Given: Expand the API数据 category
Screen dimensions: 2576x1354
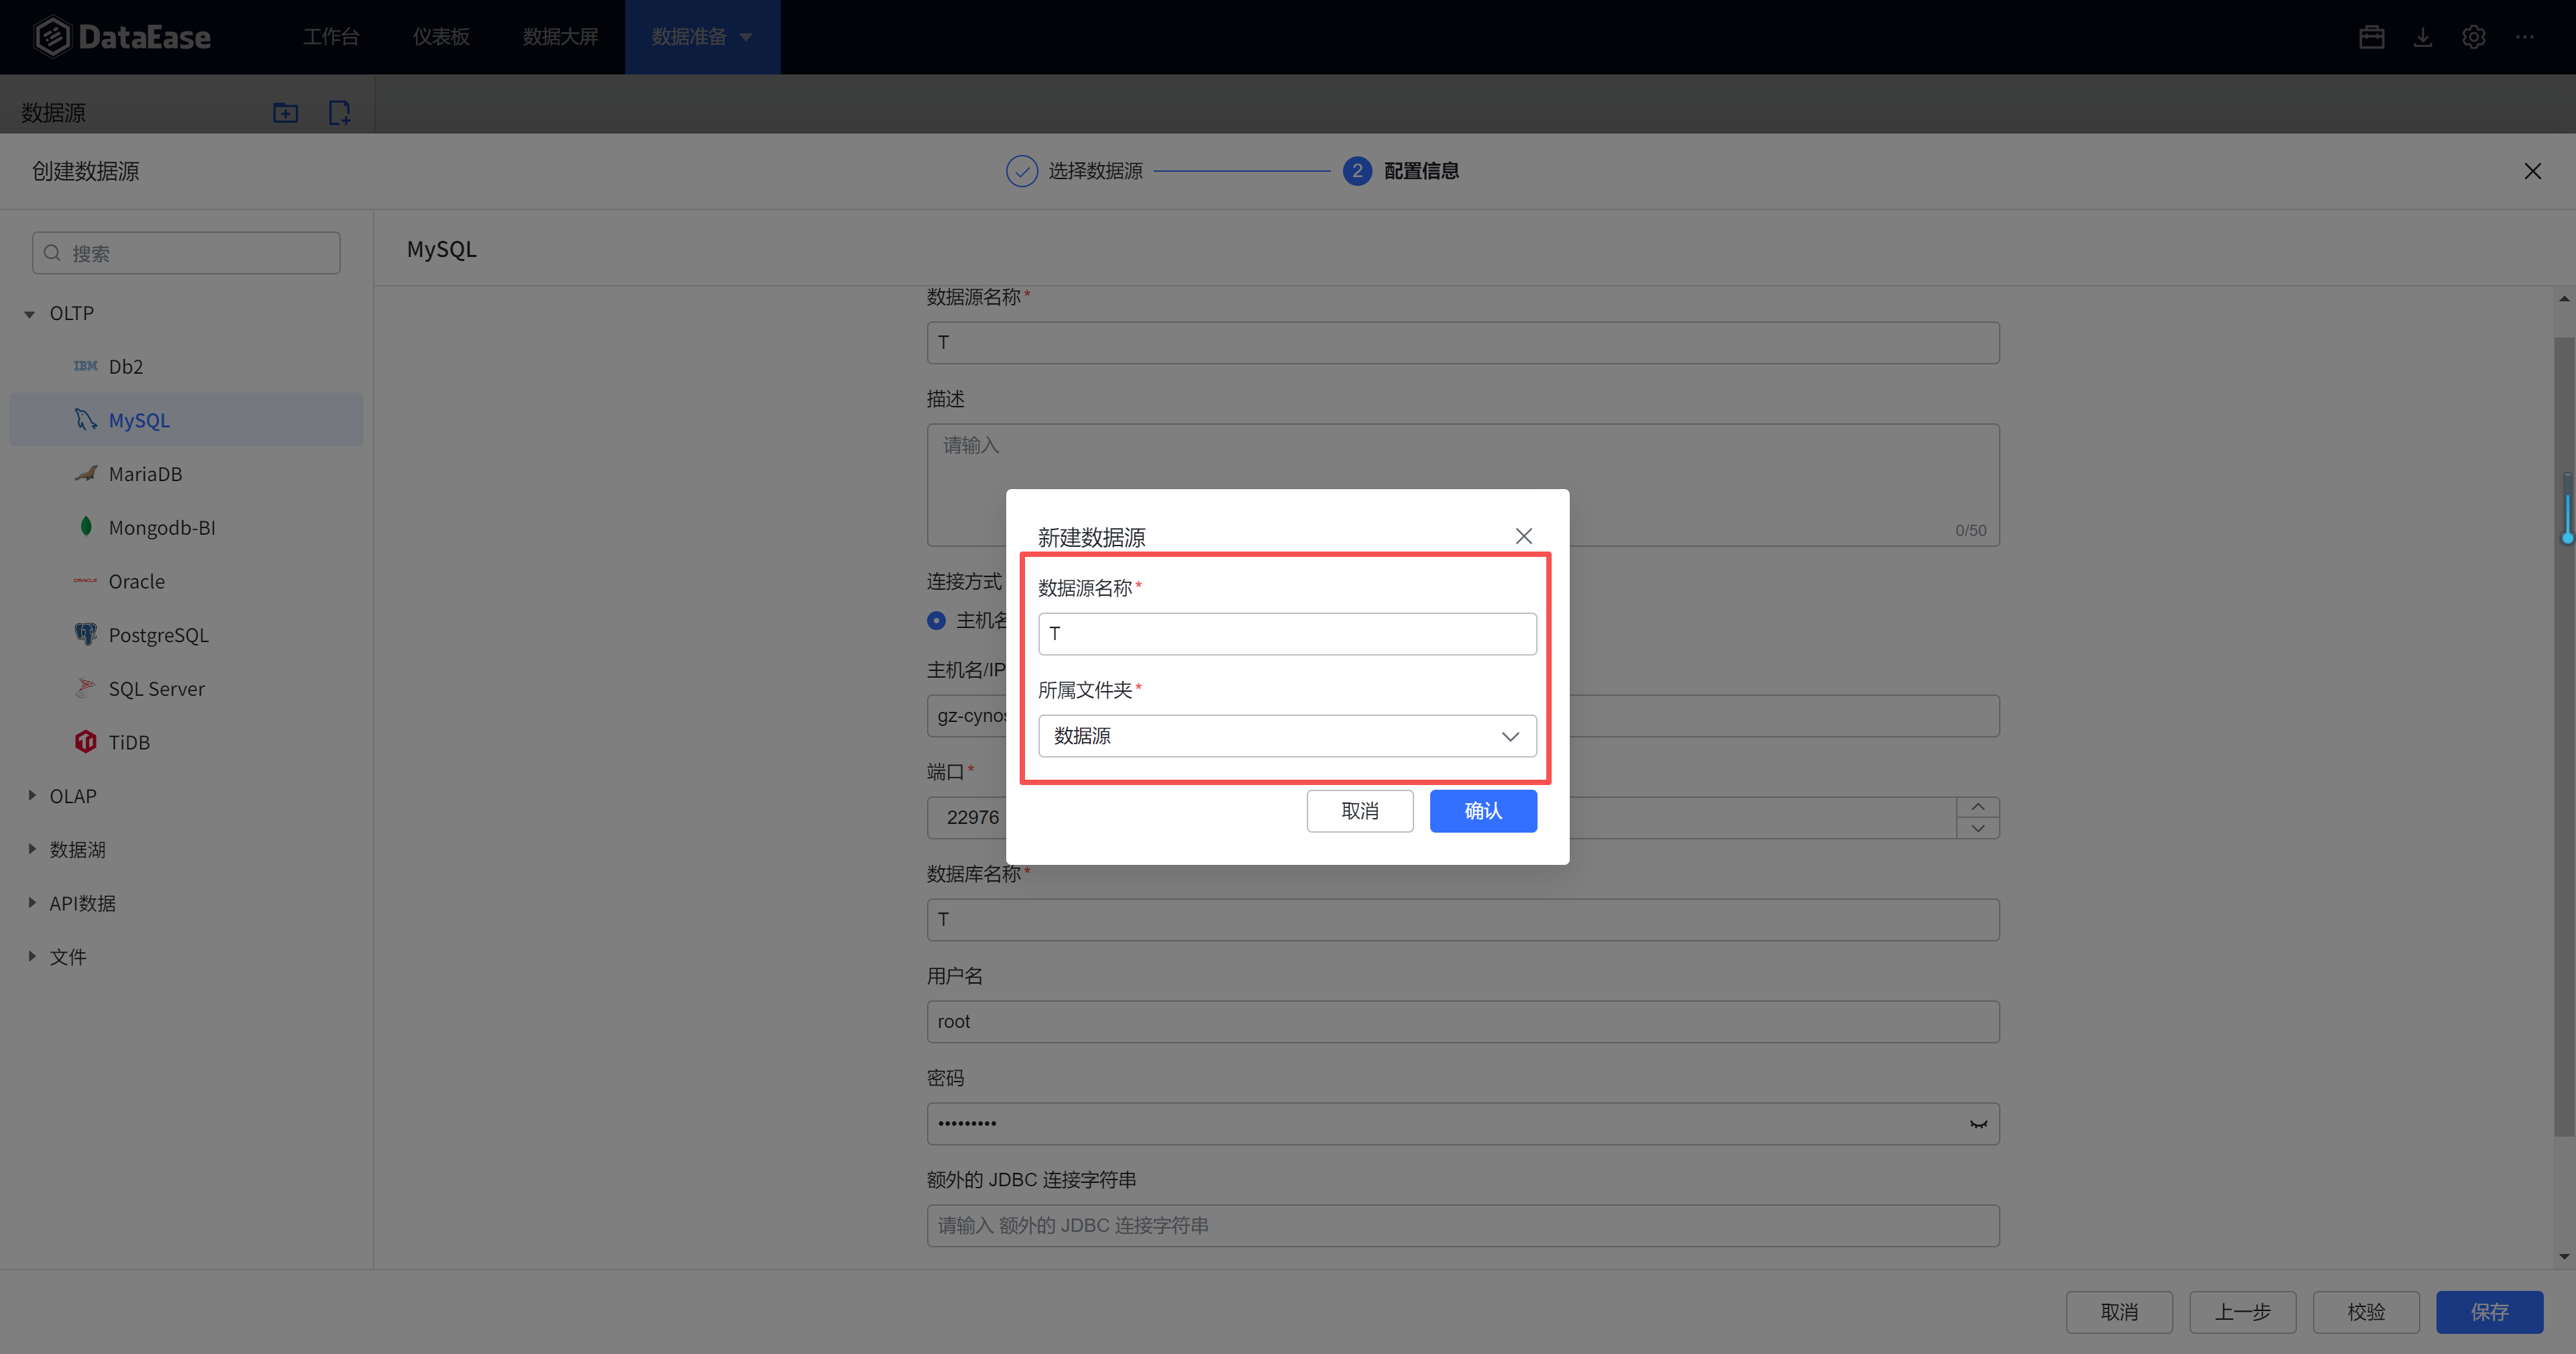Looking at the screenshot, I should coord(32,903).
